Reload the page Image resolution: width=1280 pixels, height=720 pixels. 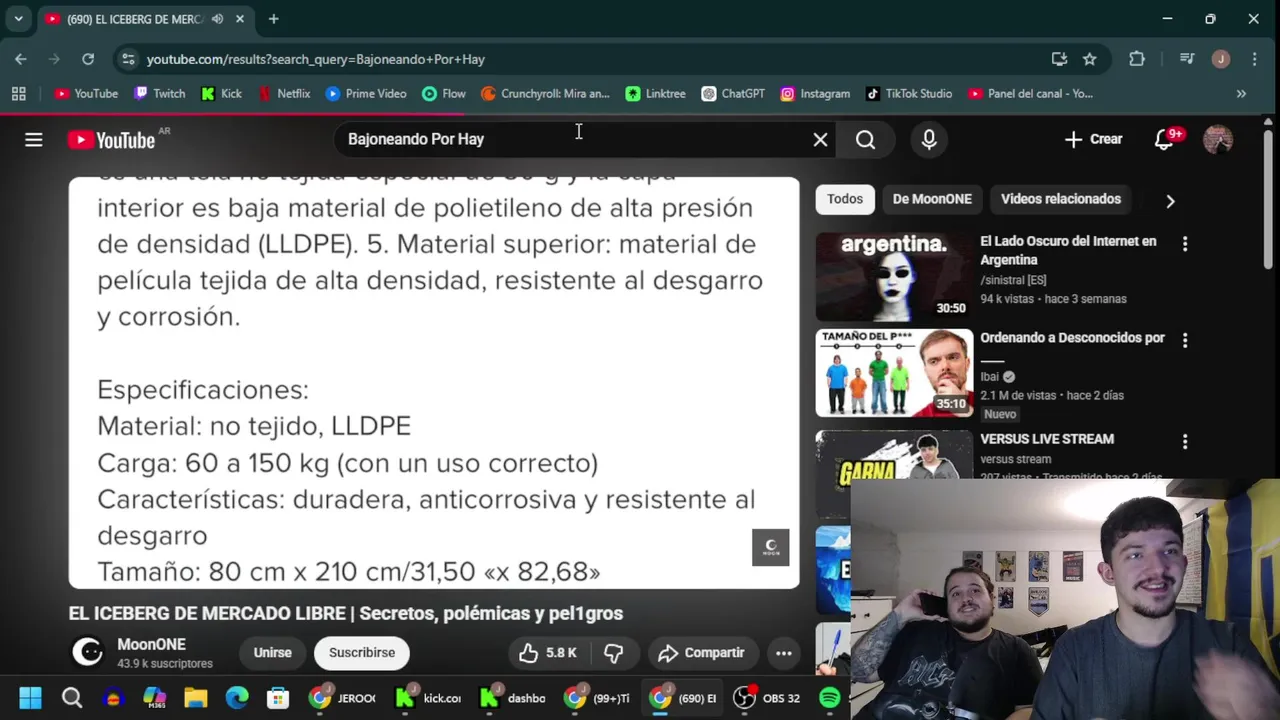pos(88,59)
